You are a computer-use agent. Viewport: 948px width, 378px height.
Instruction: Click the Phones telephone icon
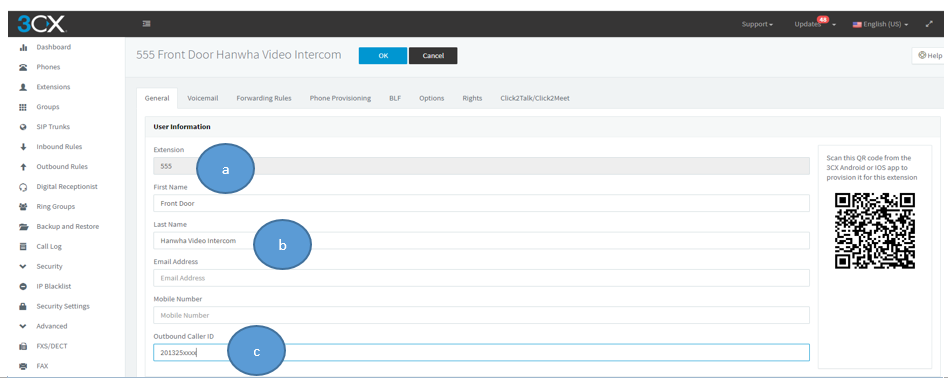point(24,67)
